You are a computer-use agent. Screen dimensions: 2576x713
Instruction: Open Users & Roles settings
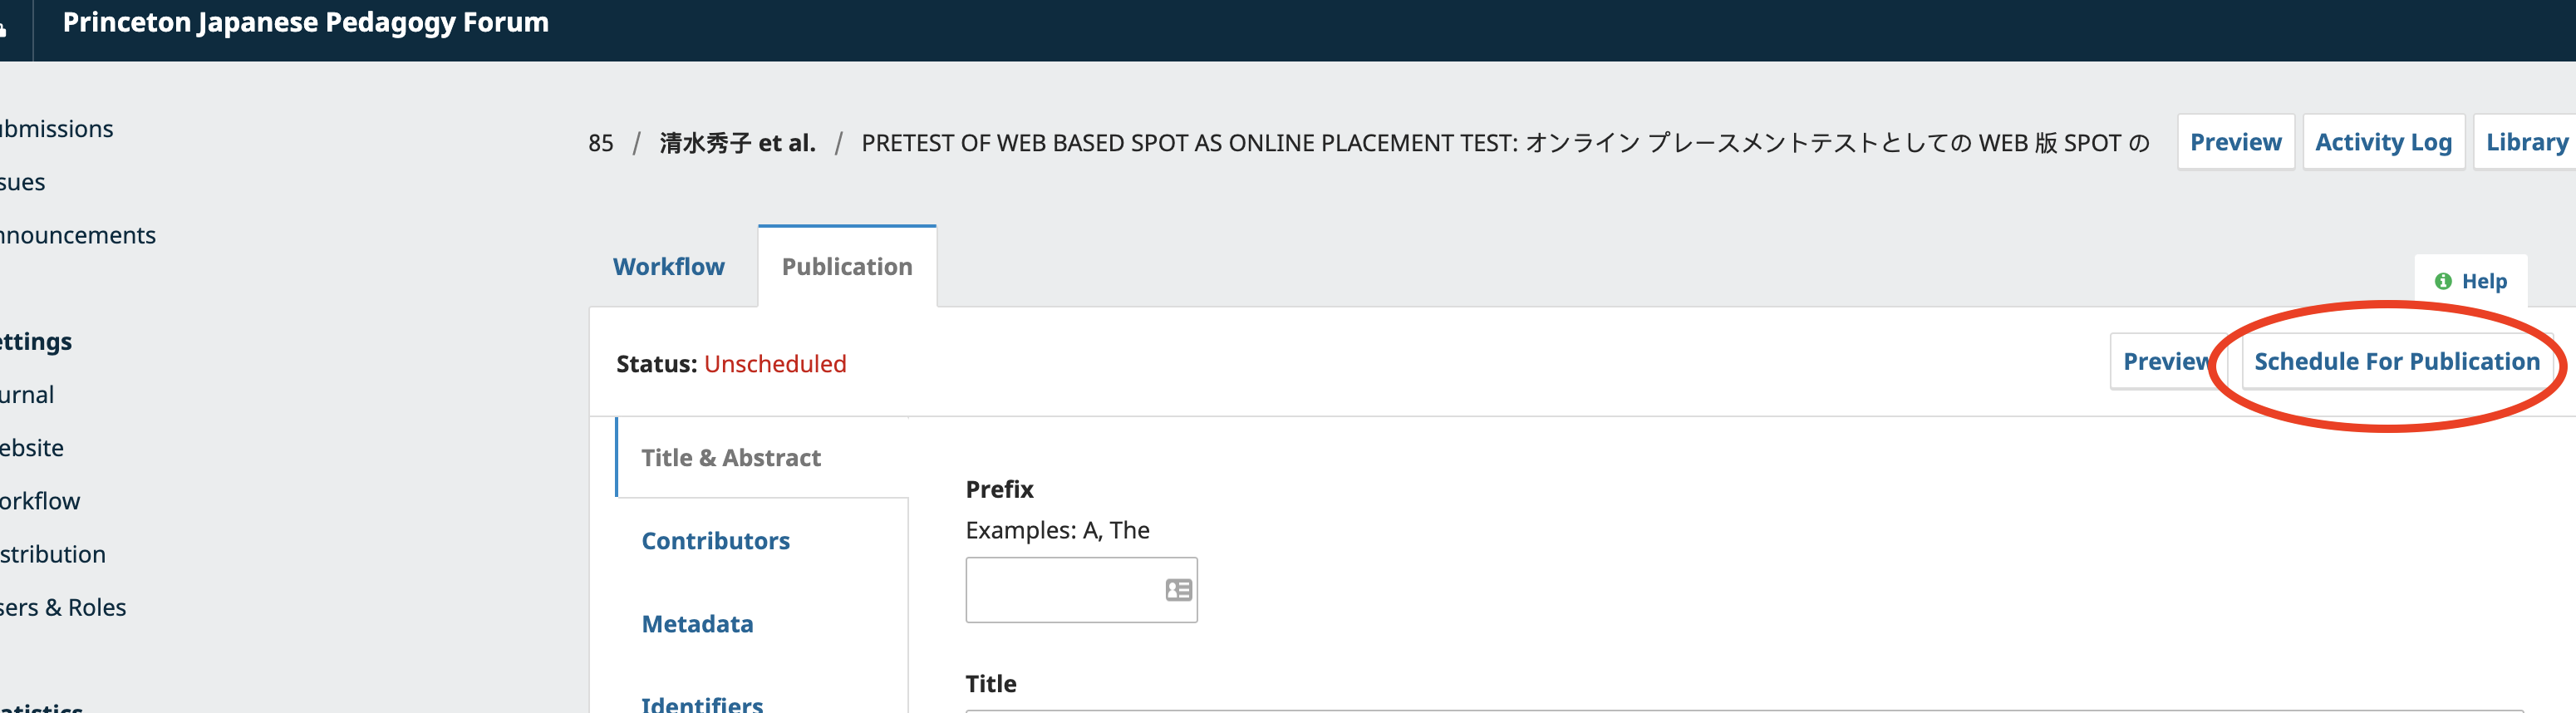point(62,607)
